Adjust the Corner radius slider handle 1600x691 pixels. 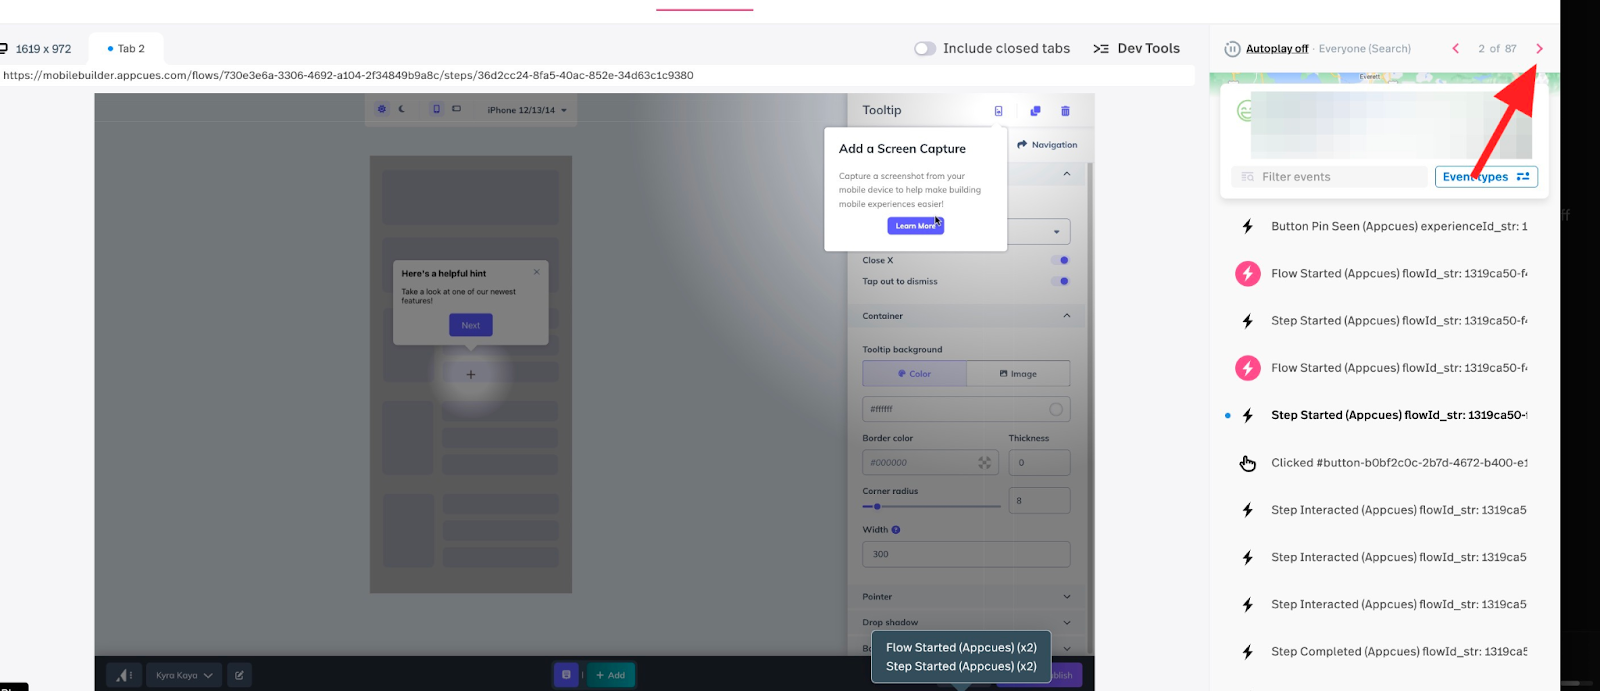[877, 507]
